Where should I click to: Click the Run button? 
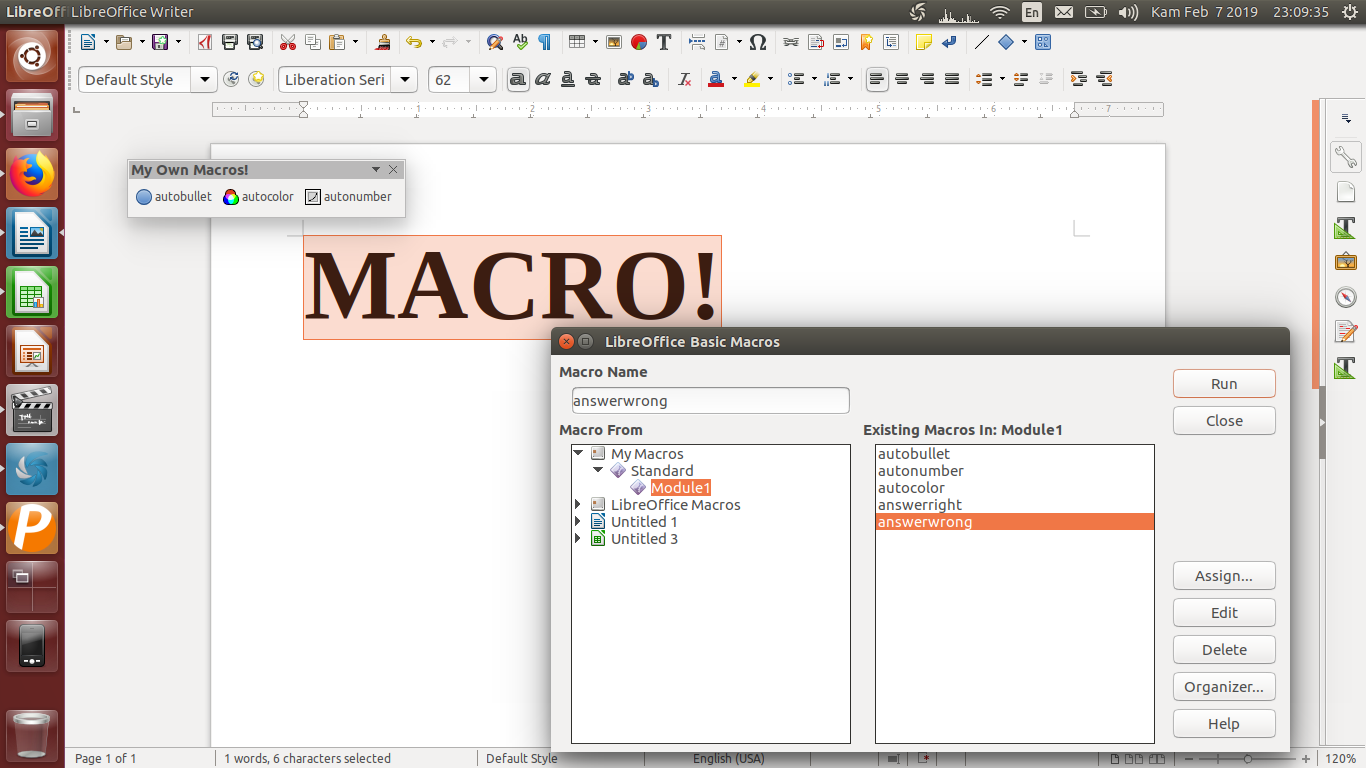click(1224, 384)
